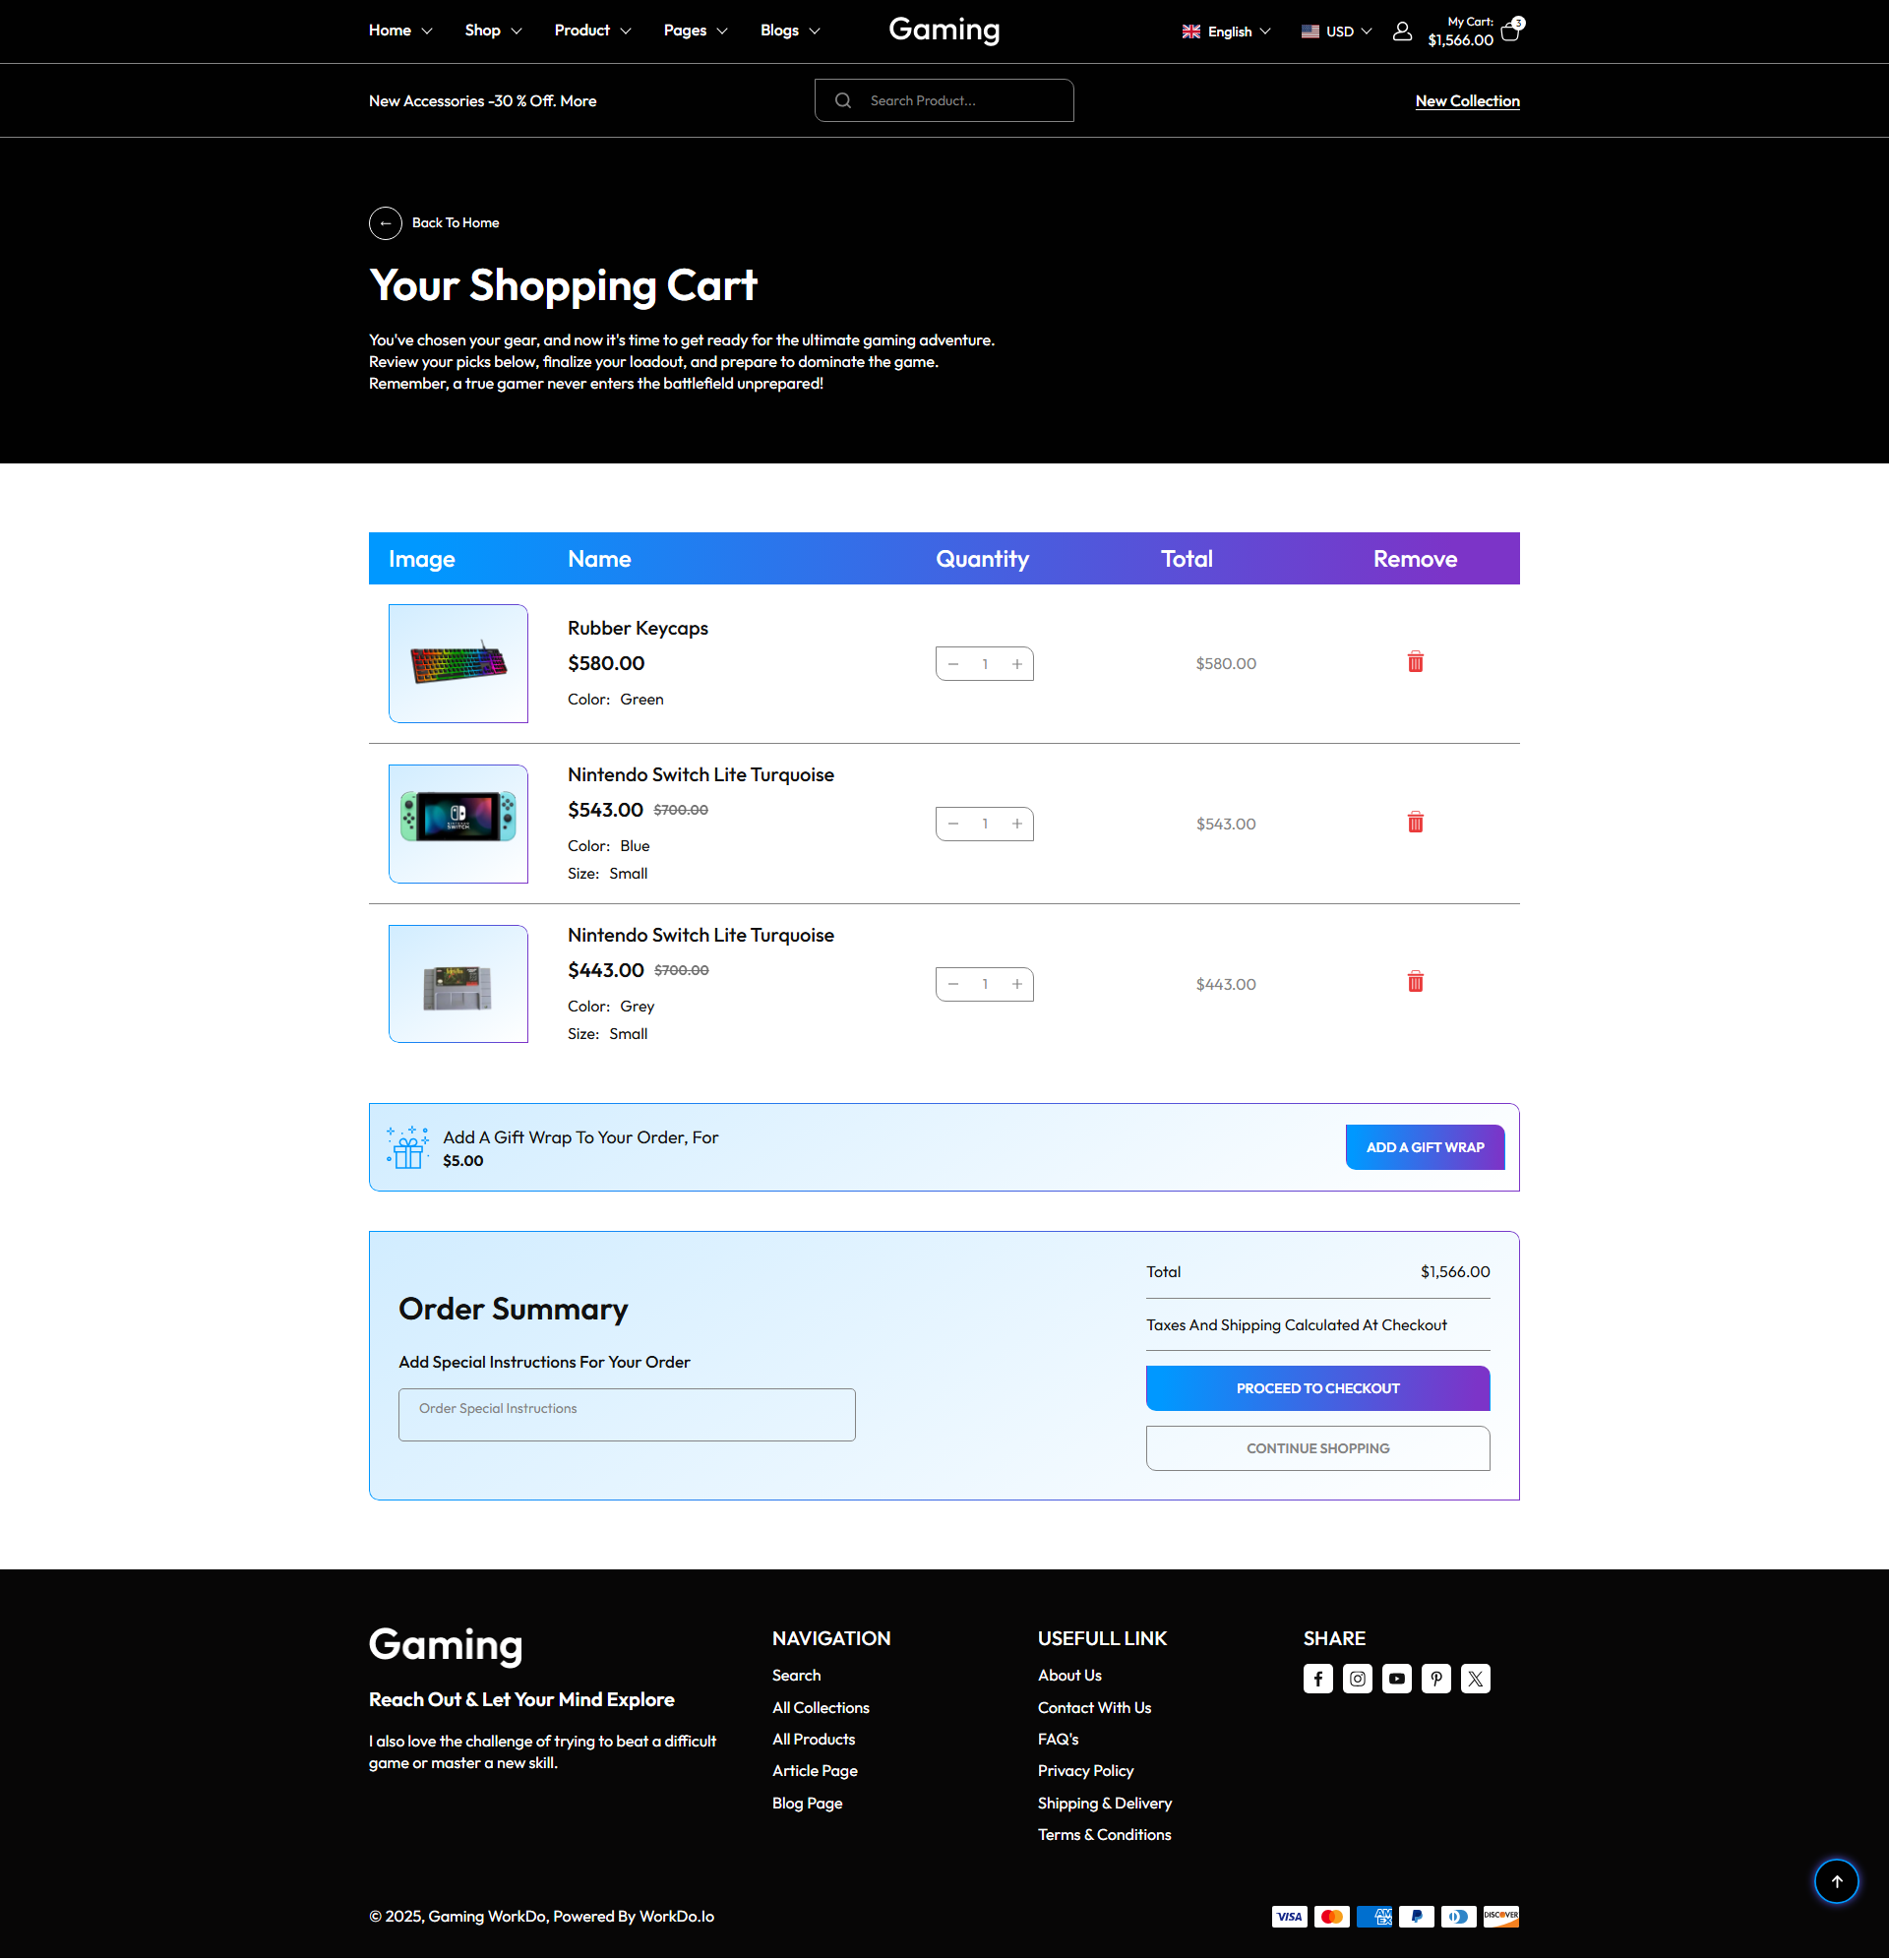Open the cart bag icon in header
This screenshot has height=1960, width=1889.
coord(1510,31)
